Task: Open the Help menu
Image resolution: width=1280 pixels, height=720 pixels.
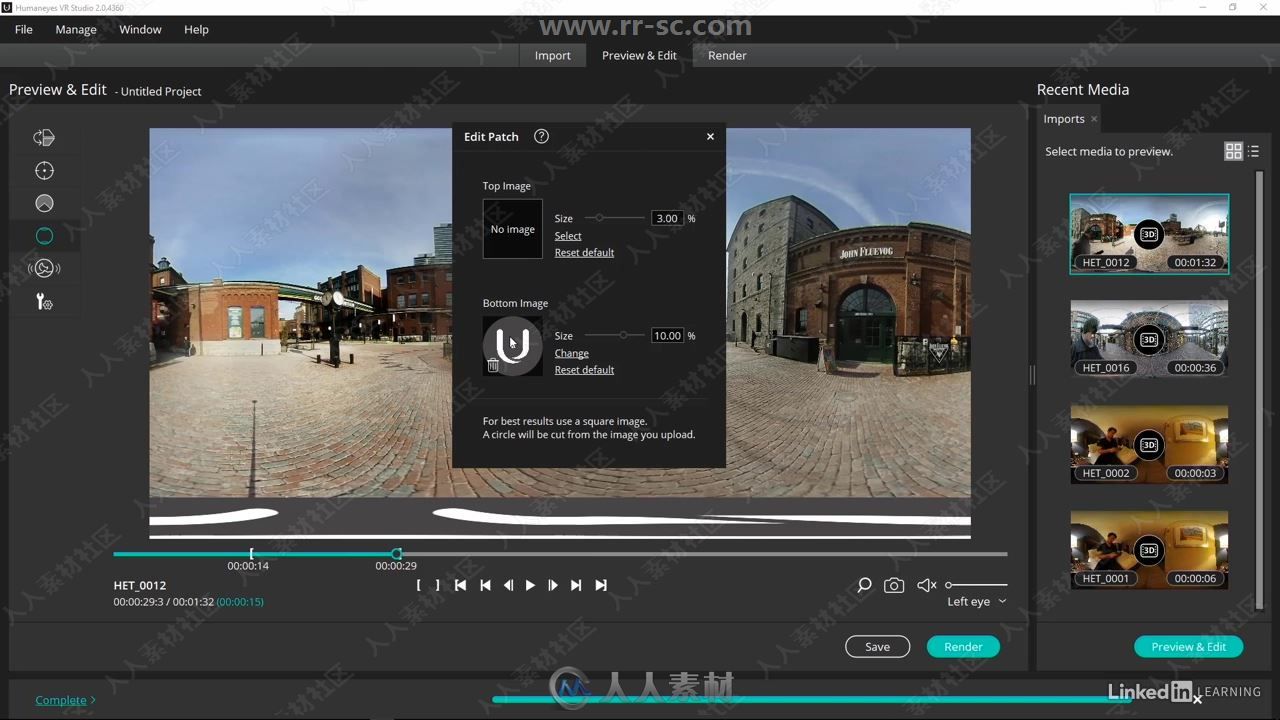Action: point(196,29)
